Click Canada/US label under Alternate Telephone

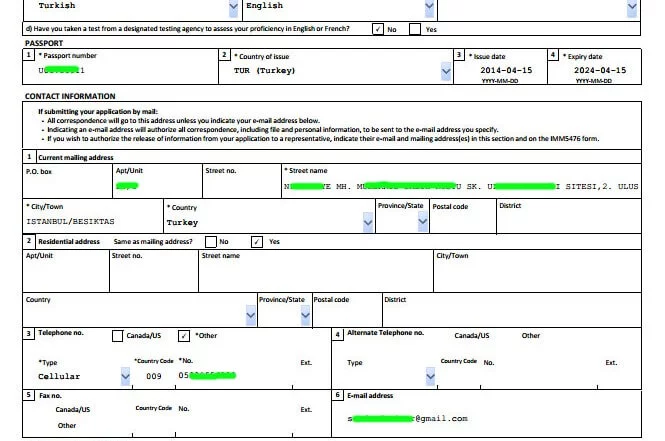pyautogui.click(x=472, y=336)
